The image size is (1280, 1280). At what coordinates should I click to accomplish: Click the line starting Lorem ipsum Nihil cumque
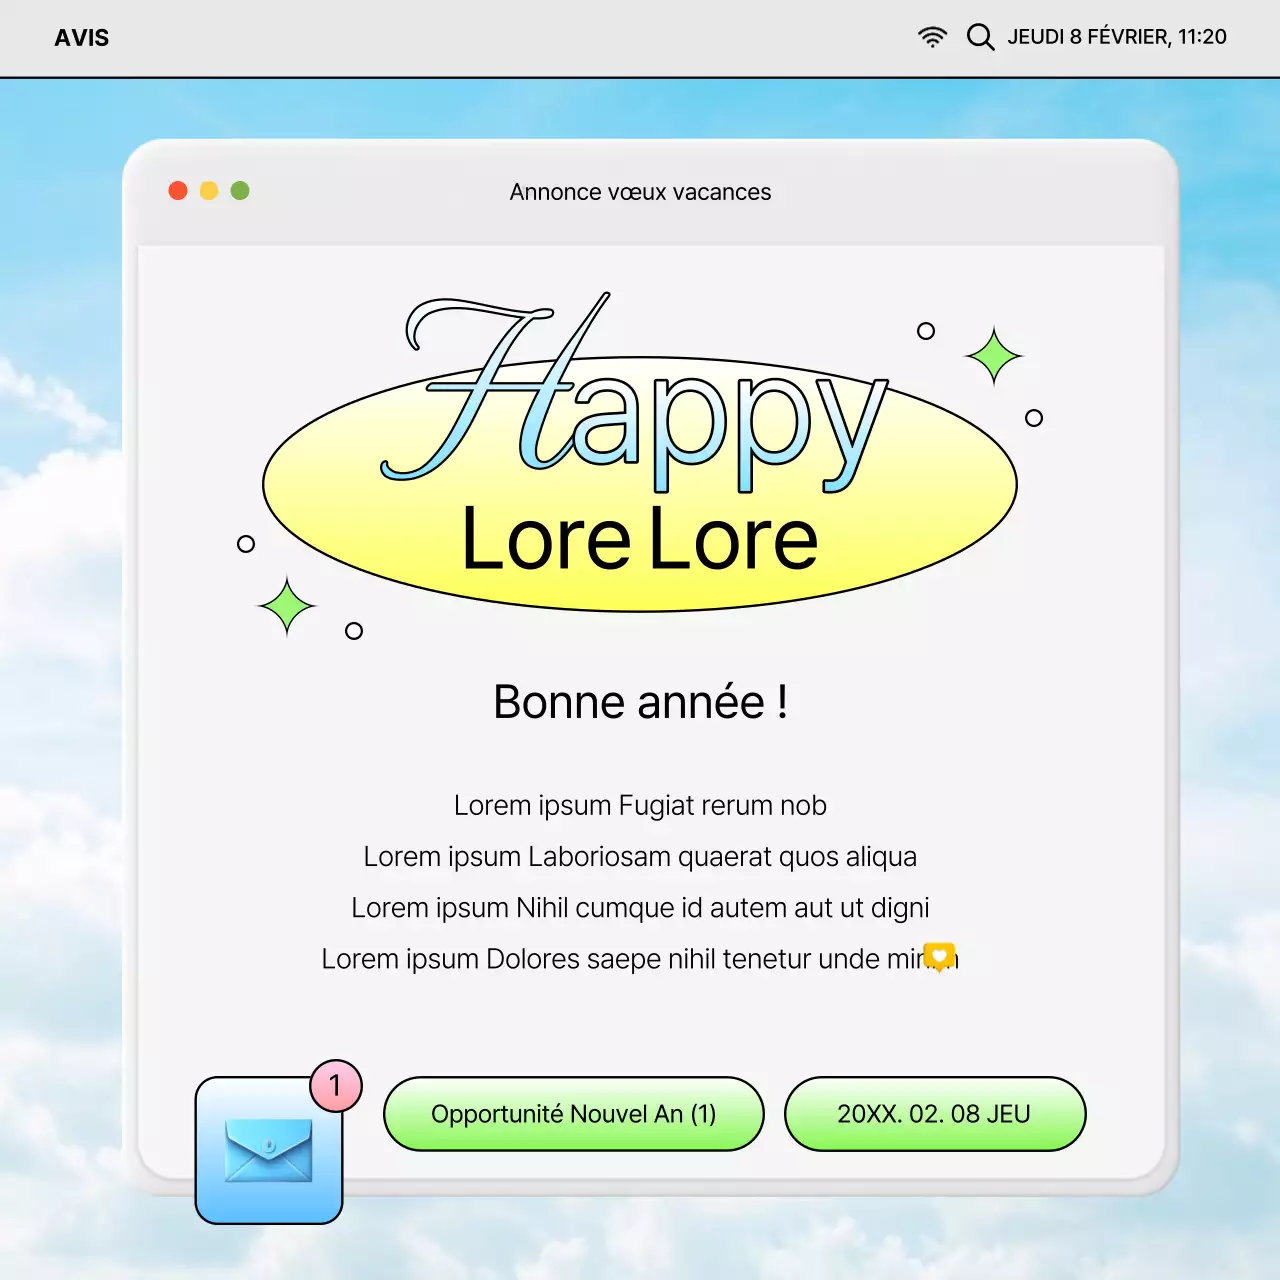click(640, 908)
